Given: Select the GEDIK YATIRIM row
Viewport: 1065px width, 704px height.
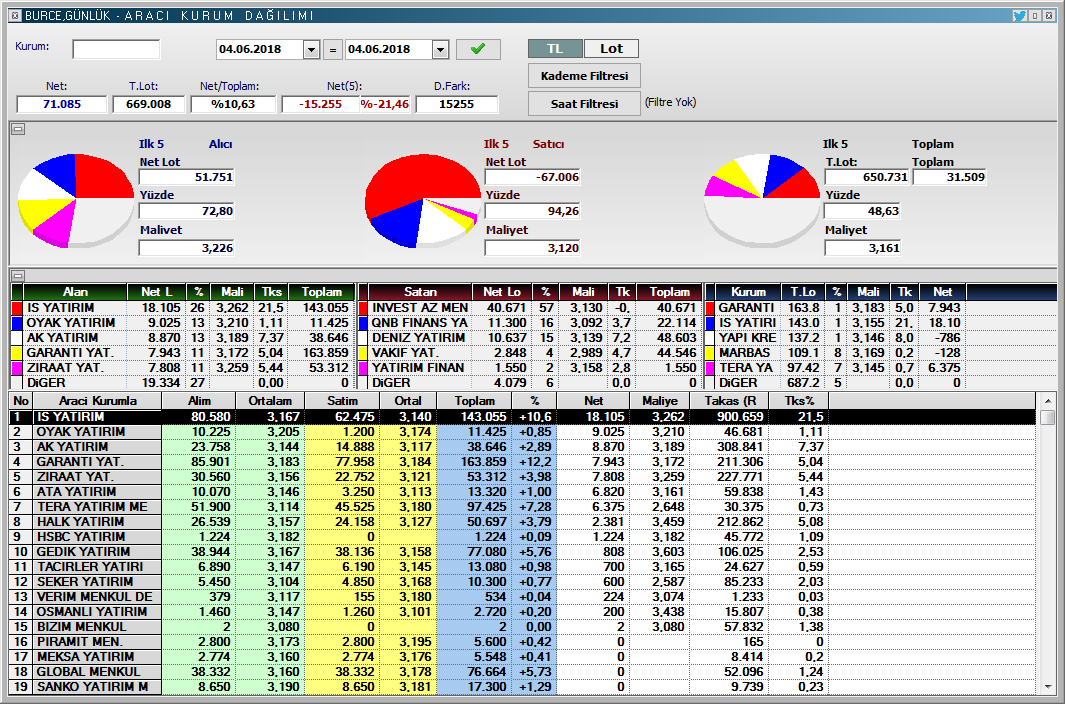Looking at the screenshot, I should pyautogui.click(x=522, y=552).
